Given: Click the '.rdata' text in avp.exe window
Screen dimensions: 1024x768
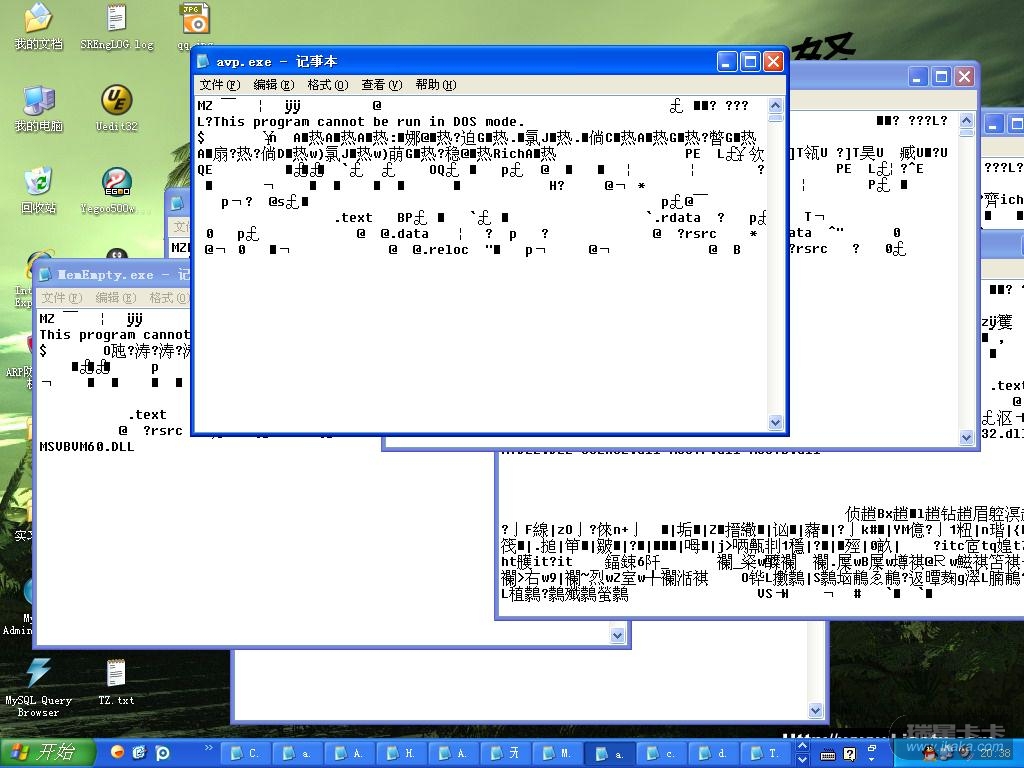Looking at the screenshot, I should (677, 217).
